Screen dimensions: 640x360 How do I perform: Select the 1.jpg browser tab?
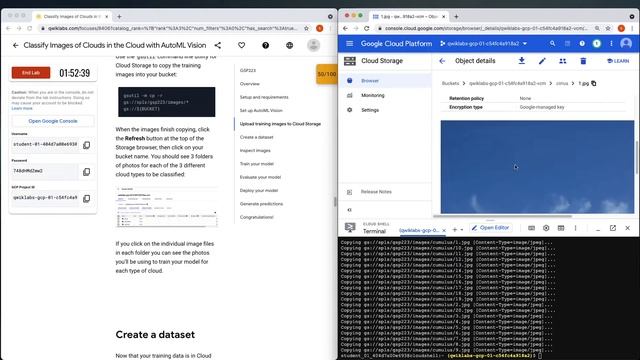409,16
